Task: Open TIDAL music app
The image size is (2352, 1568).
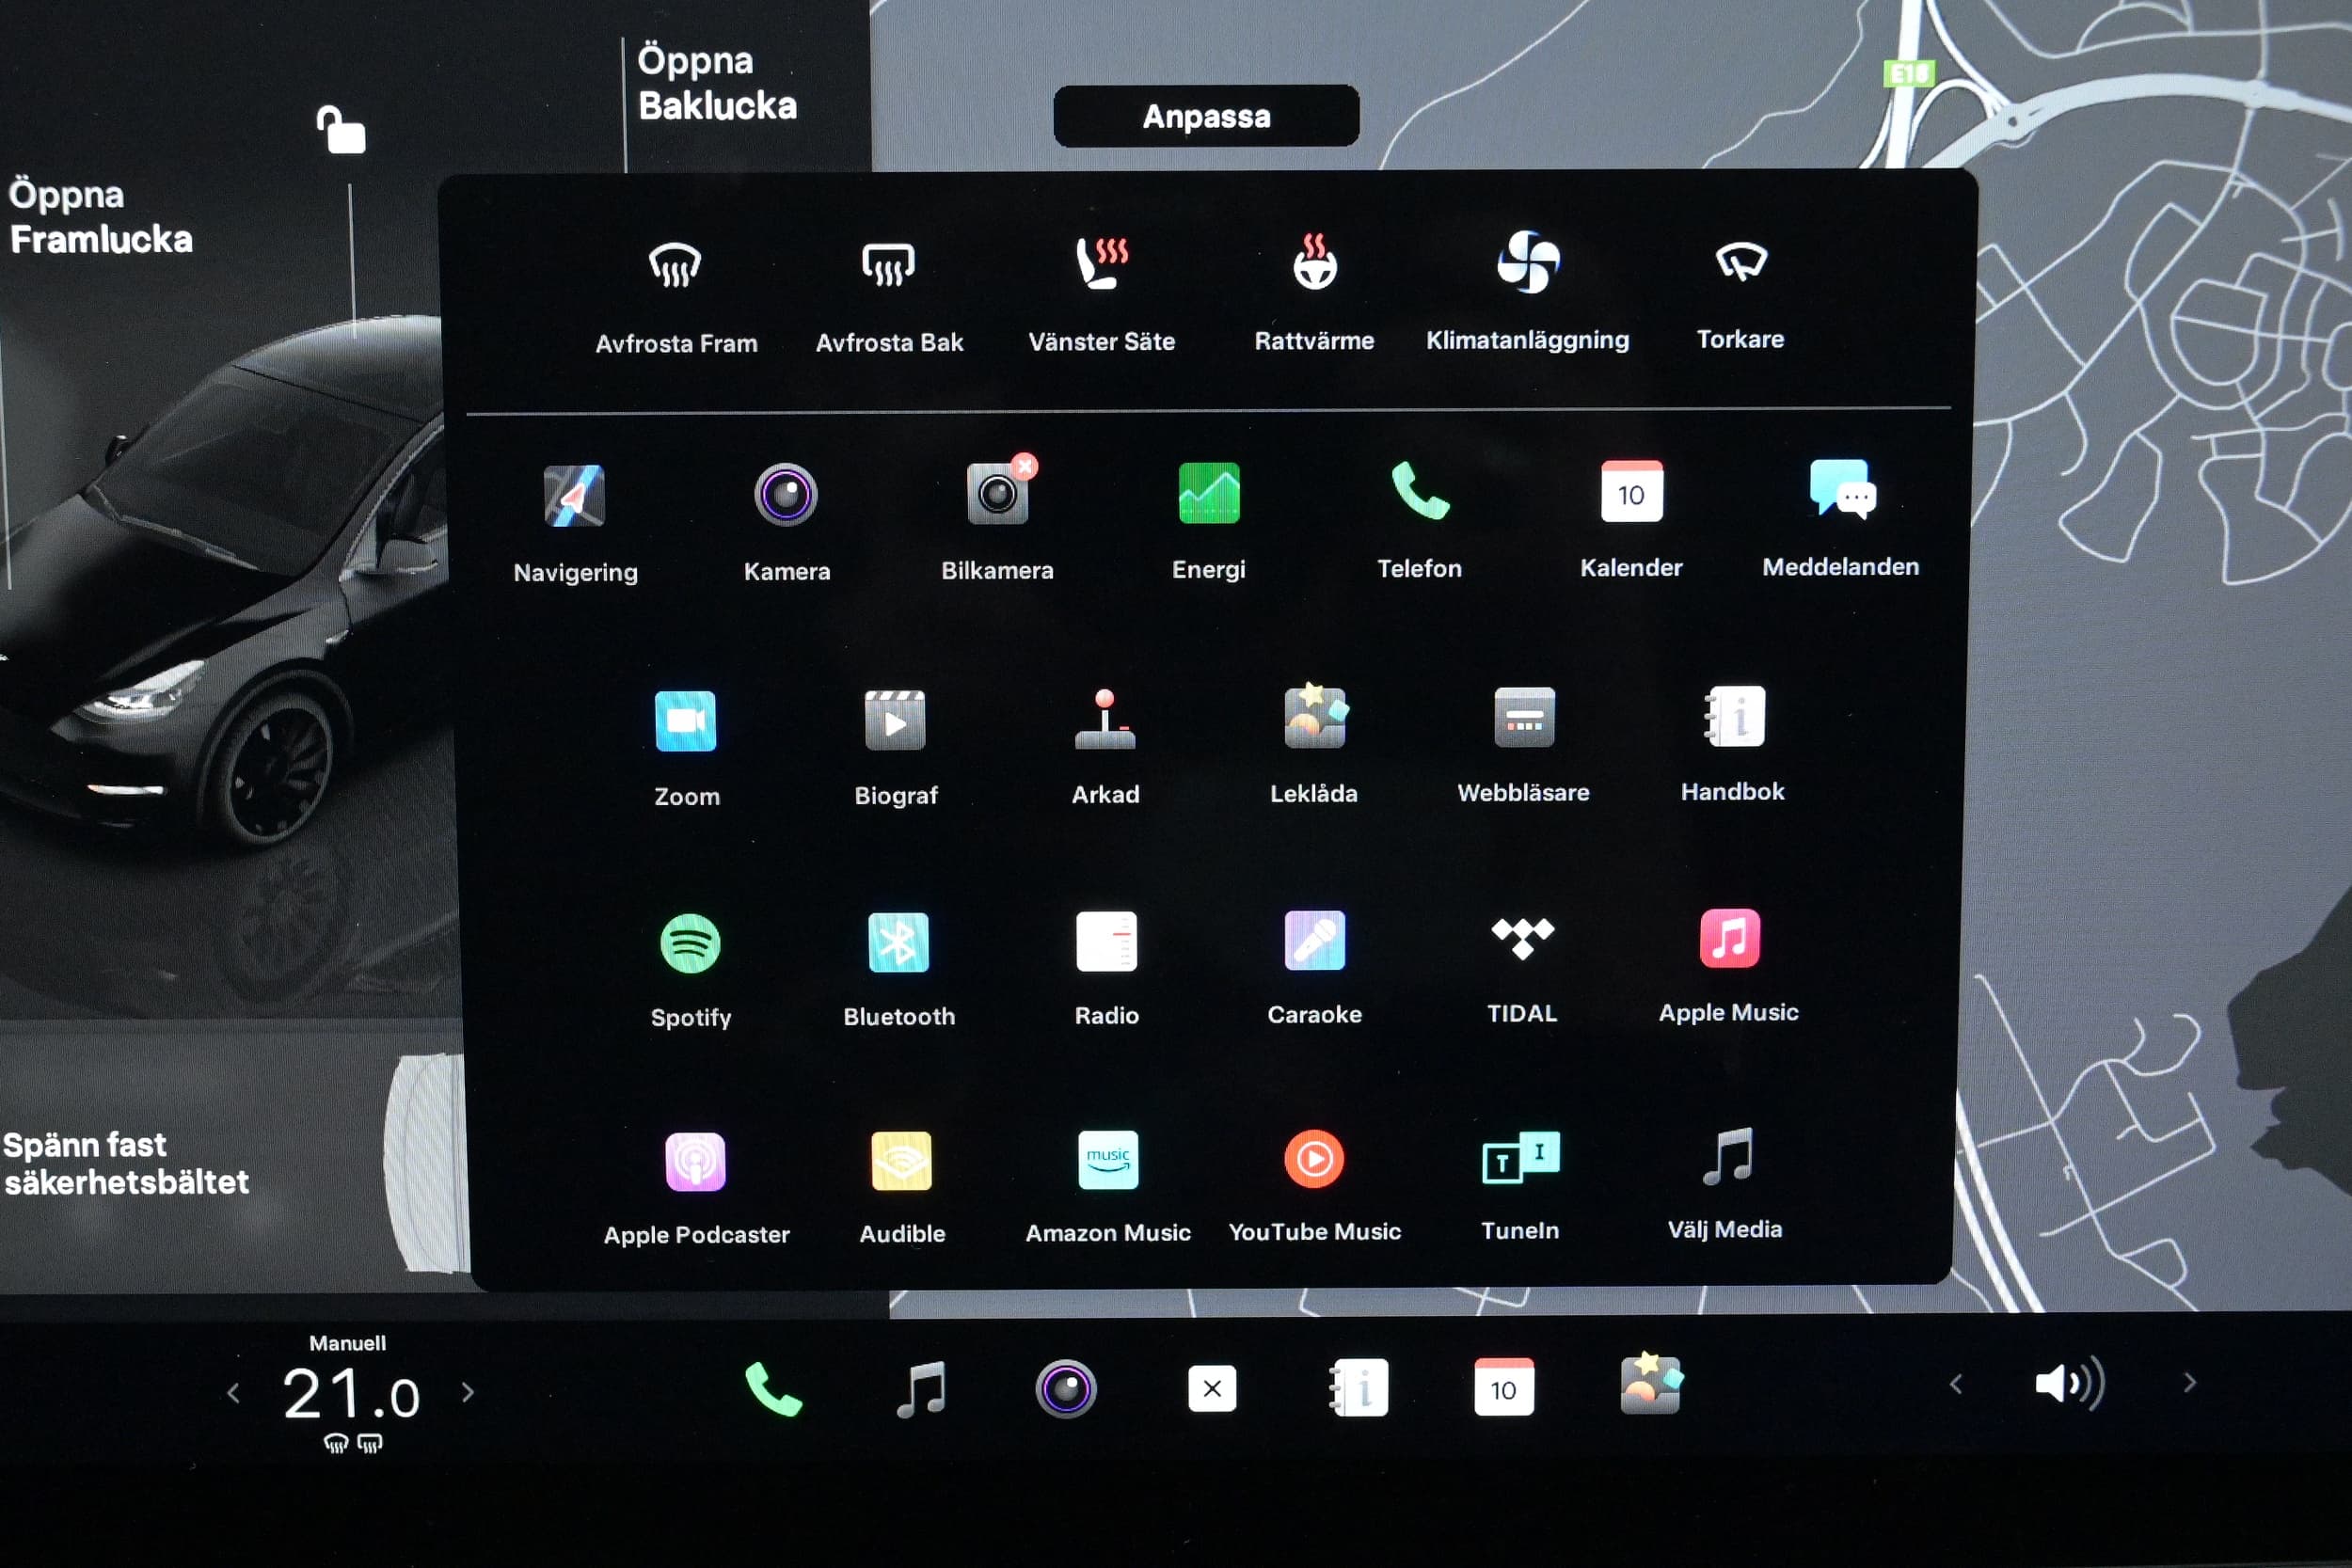Action: pyautogui.click(x=1521, y=940)
